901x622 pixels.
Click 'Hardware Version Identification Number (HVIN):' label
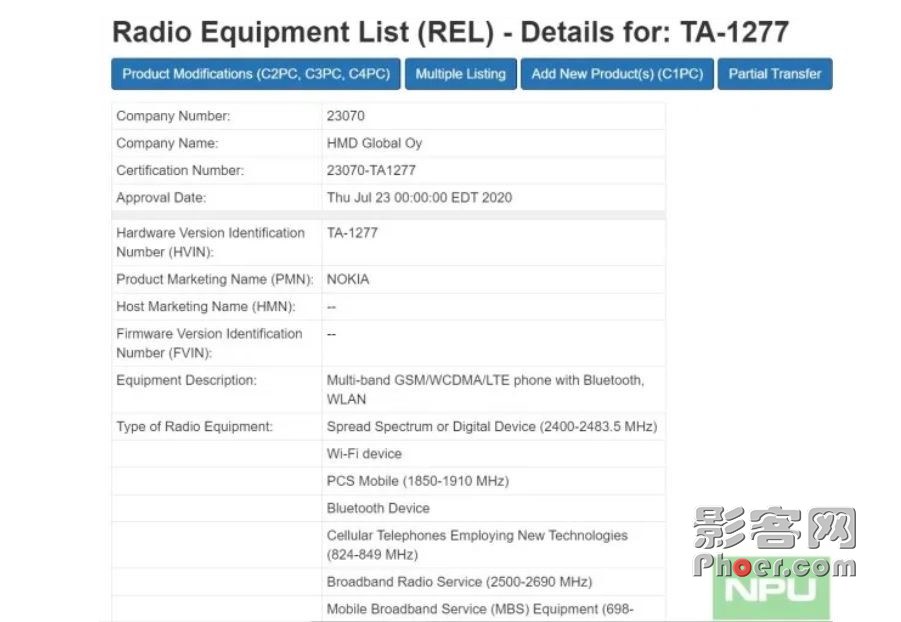pos(210,242)
